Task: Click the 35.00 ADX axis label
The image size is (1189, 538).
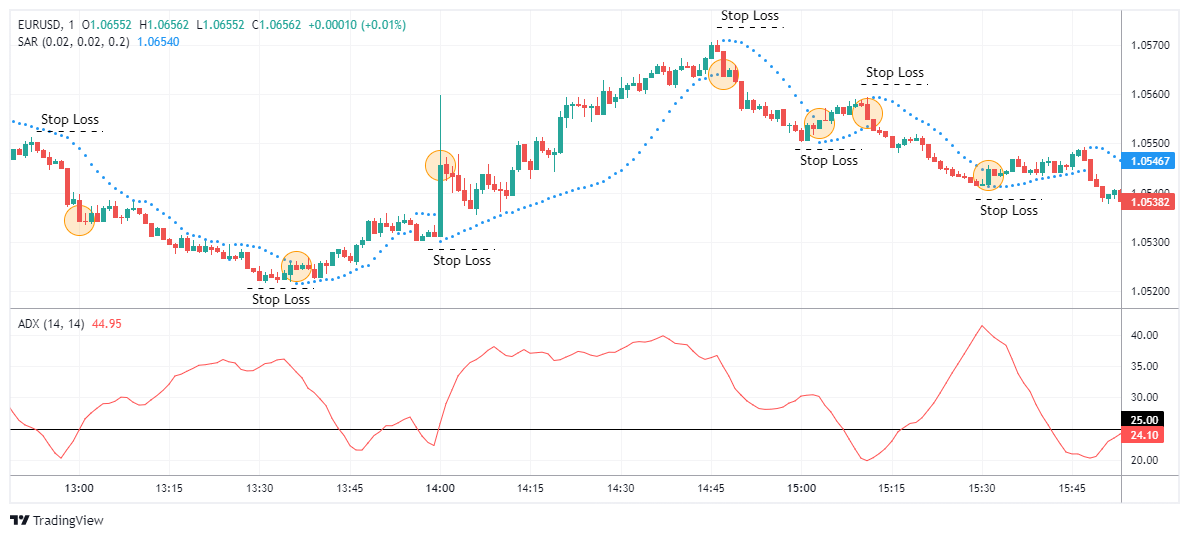Action: click(x=1144, y=367)
